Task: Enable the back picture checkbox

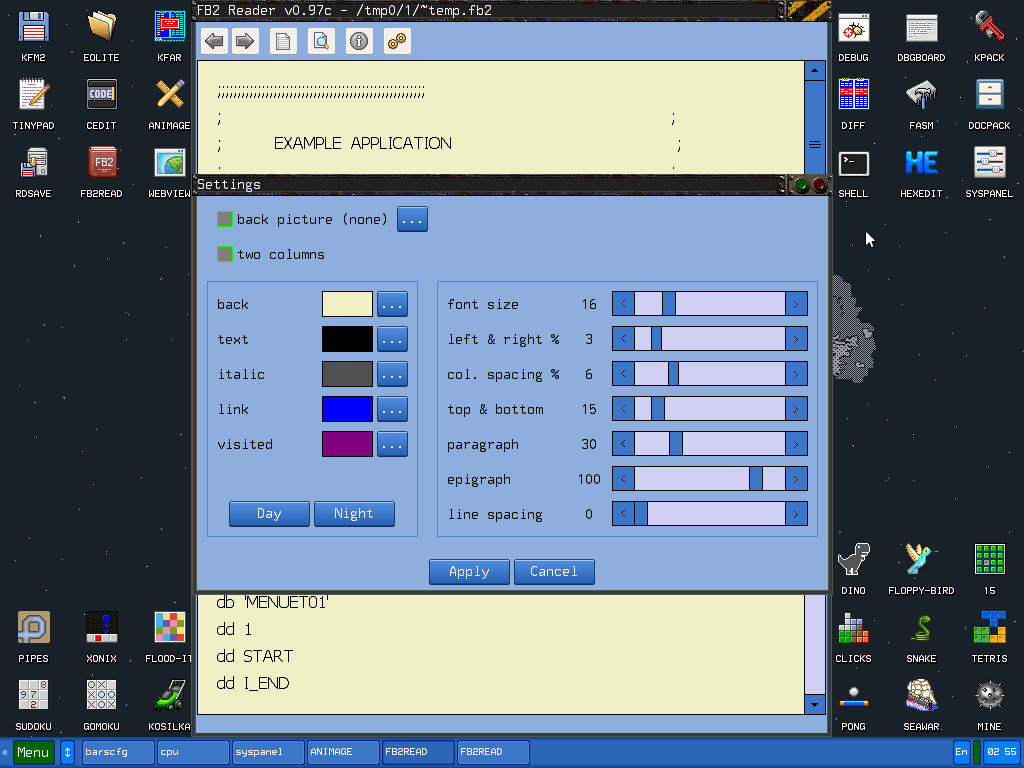Action: 224,219
